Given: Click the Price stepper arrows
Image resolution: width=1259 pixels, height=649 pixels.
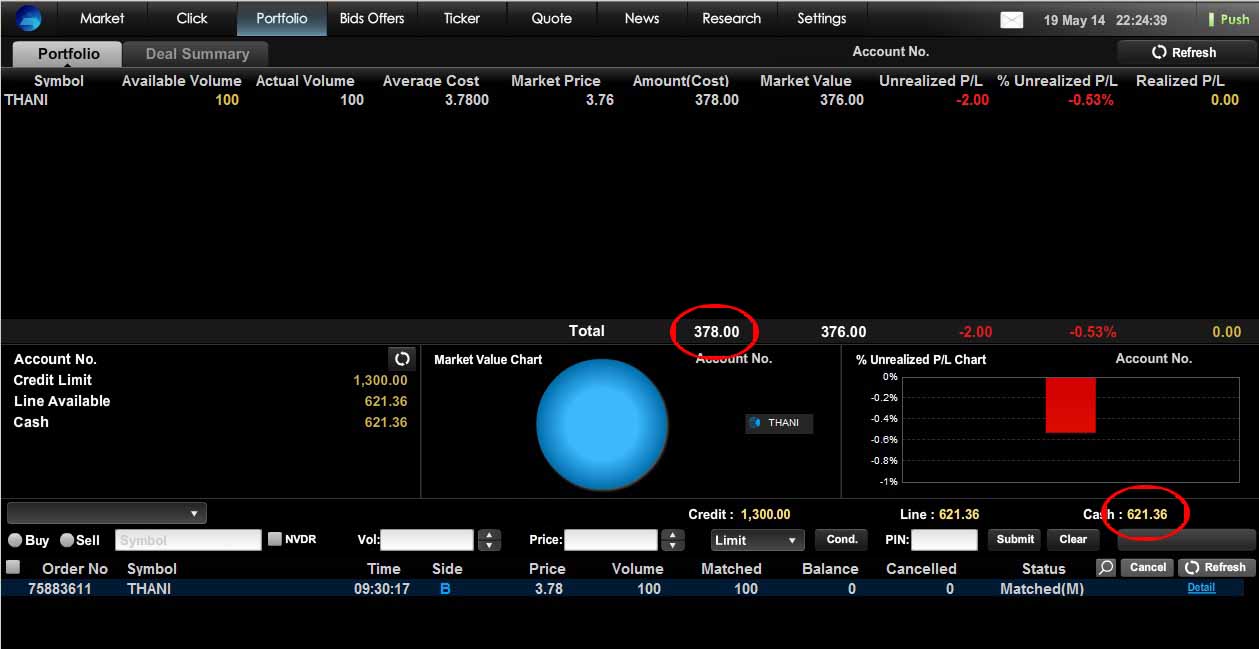Looking at the screenshot, I should tap(674, 540).
